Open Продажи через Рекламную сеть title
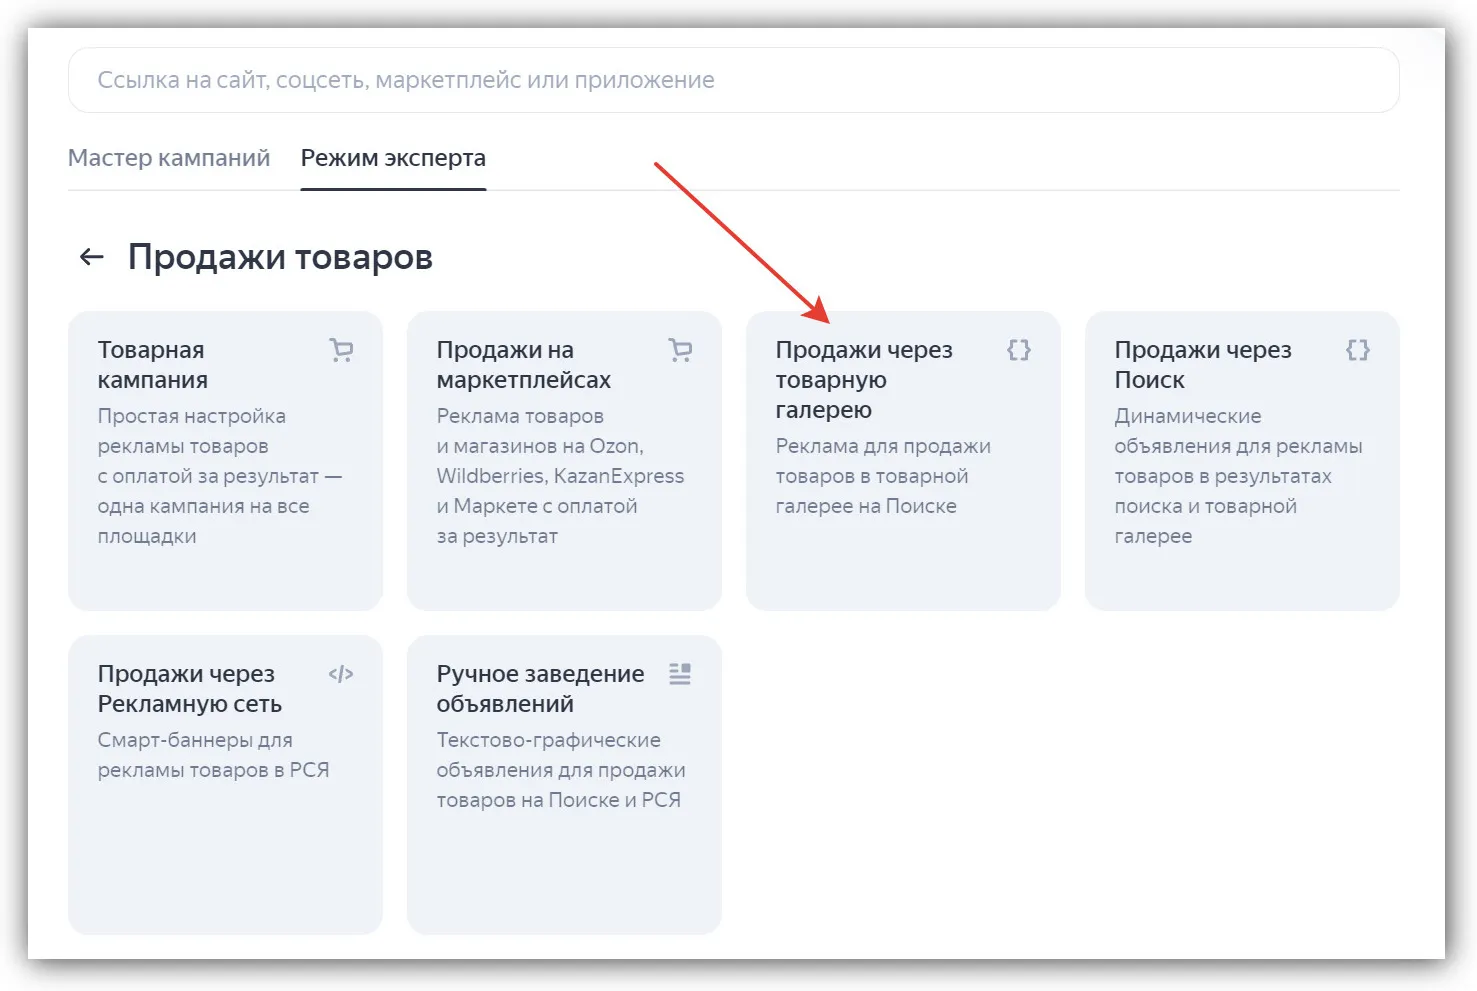Viewport: 1477px width, 991px height. 190,689
